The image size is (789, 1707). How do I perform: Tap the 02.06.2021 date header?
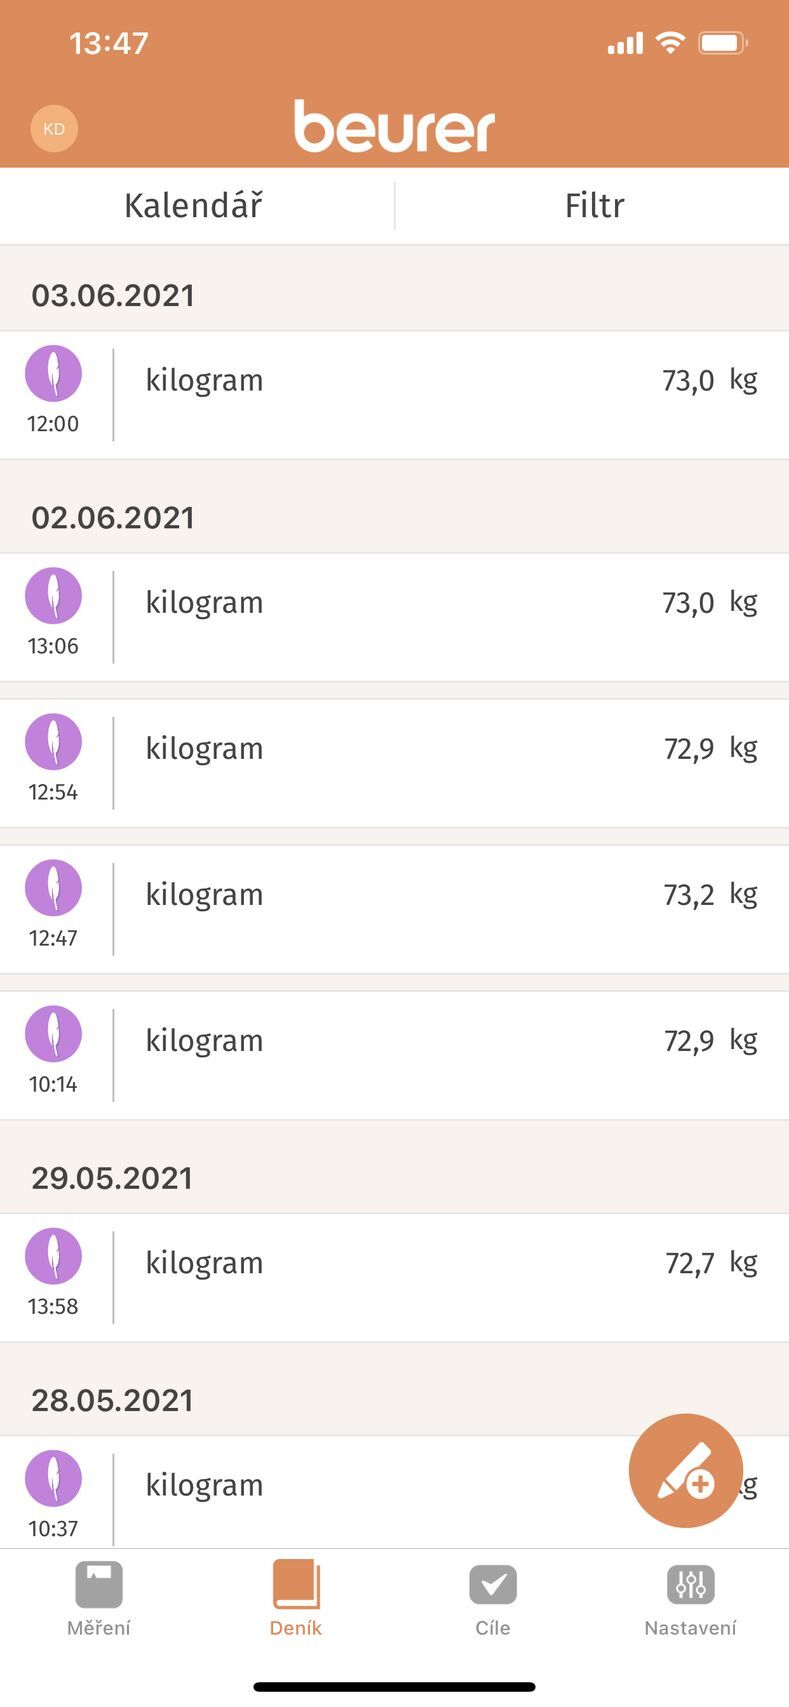[394, 517]
